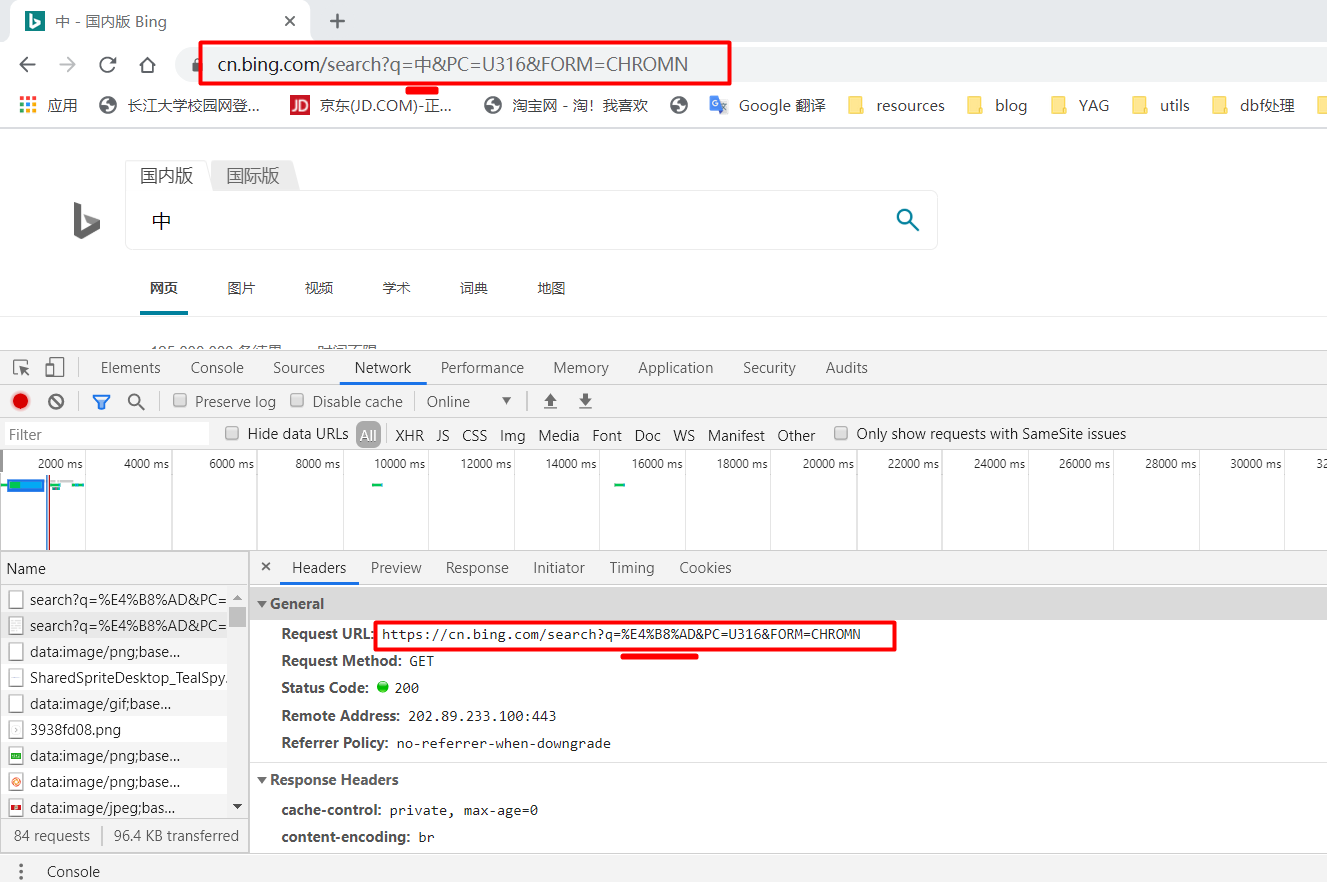Switch to the Security panel
1327x882 pixels.
(769, 368)
